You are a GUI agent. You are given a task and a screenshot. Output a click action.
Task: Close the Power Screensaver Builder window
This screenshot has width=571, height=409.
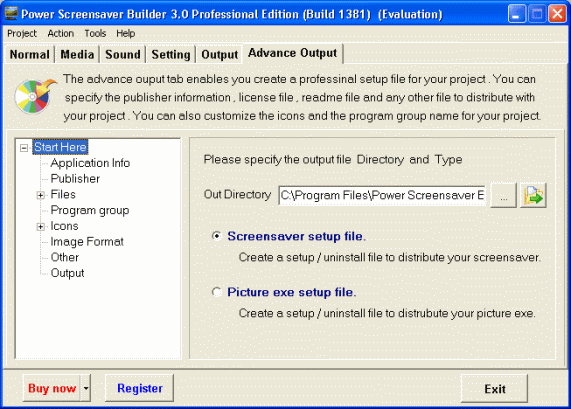tap(558, 14)
